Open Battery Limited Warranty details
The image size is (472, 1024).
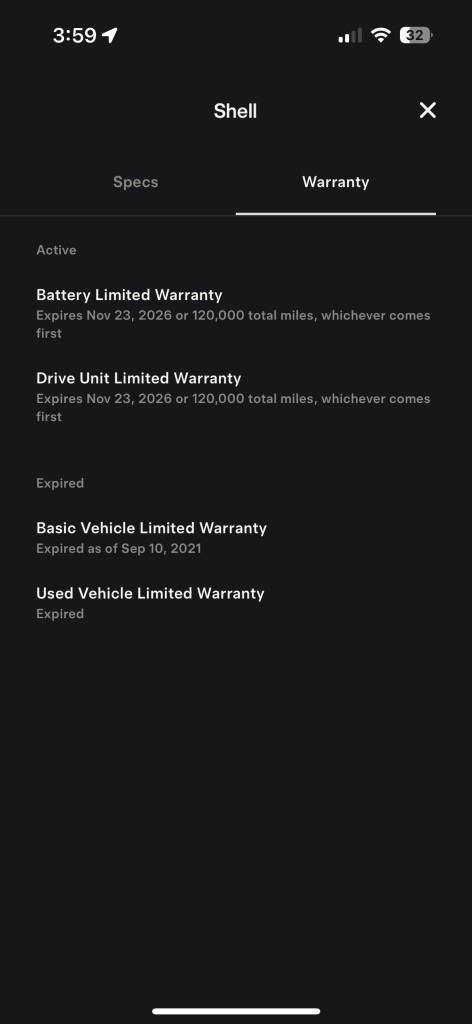pos(234,313)
